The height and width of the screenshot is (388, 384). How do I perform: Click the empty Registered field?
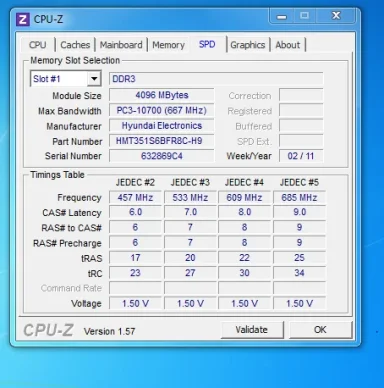pos(301,110)
